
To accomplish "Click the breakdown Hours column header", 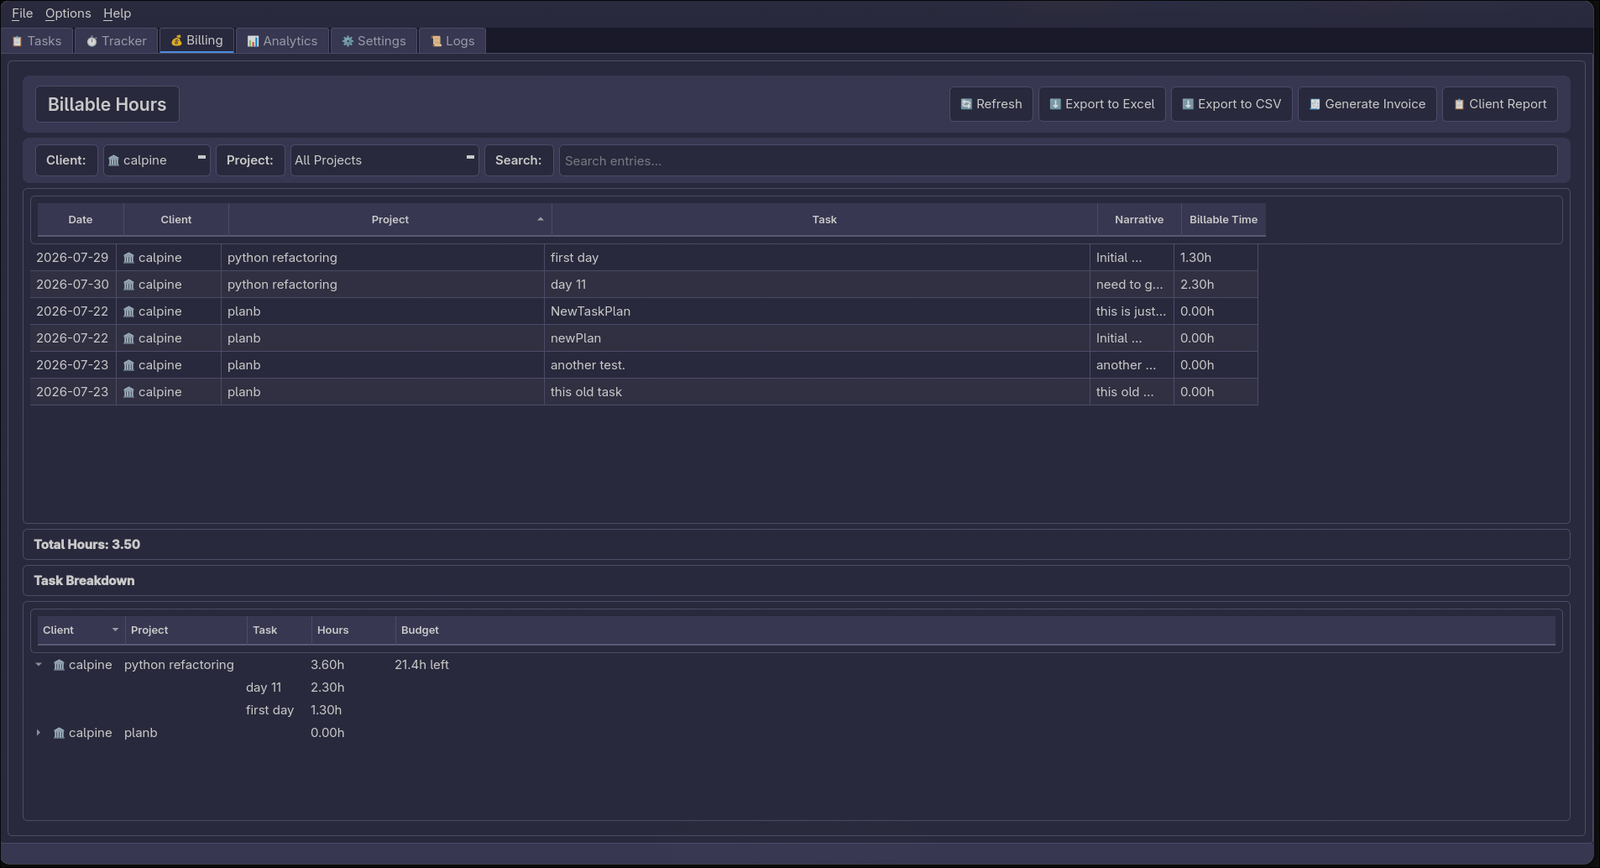I will point(353,630).
